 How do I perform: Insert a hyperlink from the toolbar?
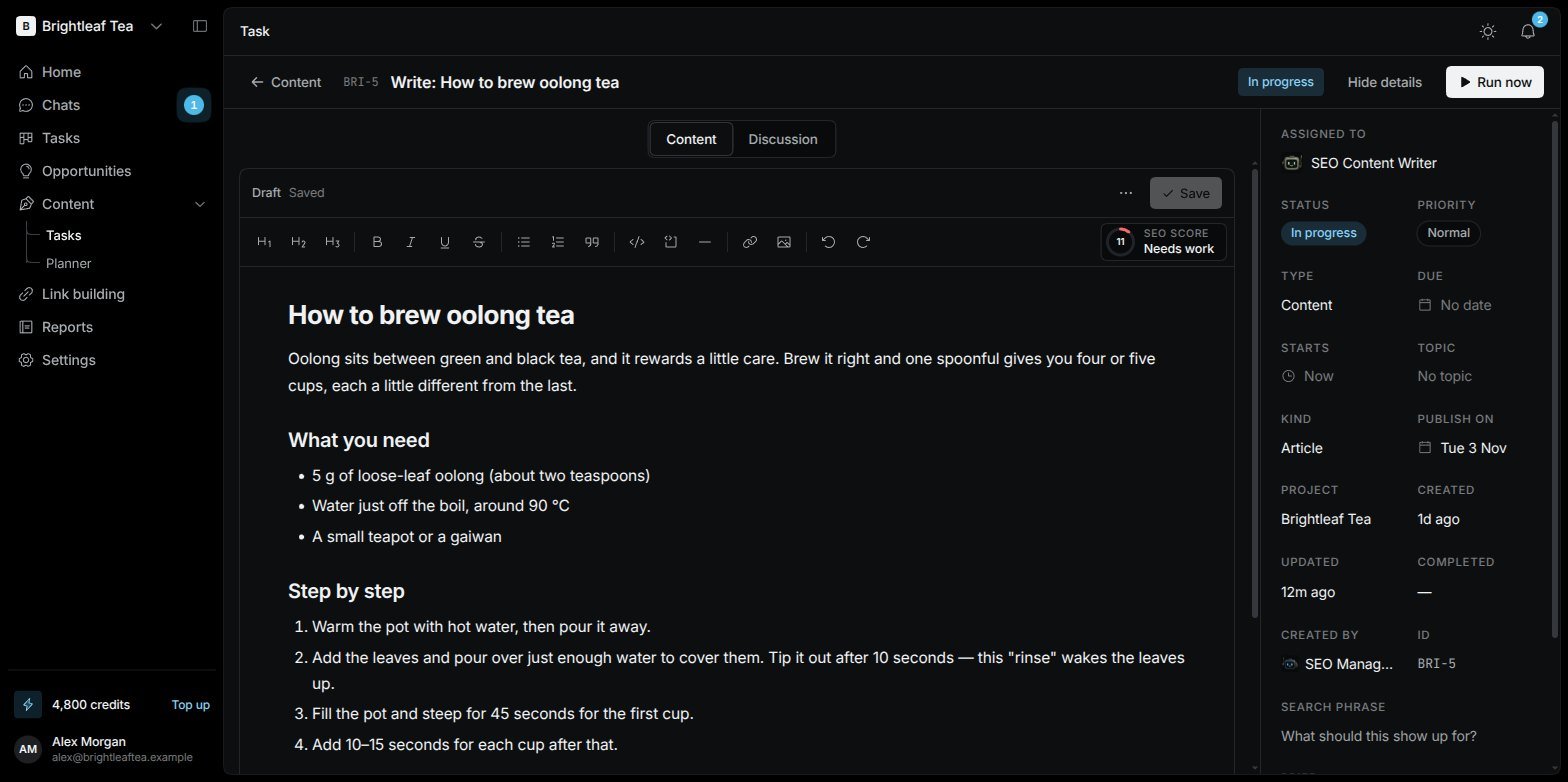(750, 242)
